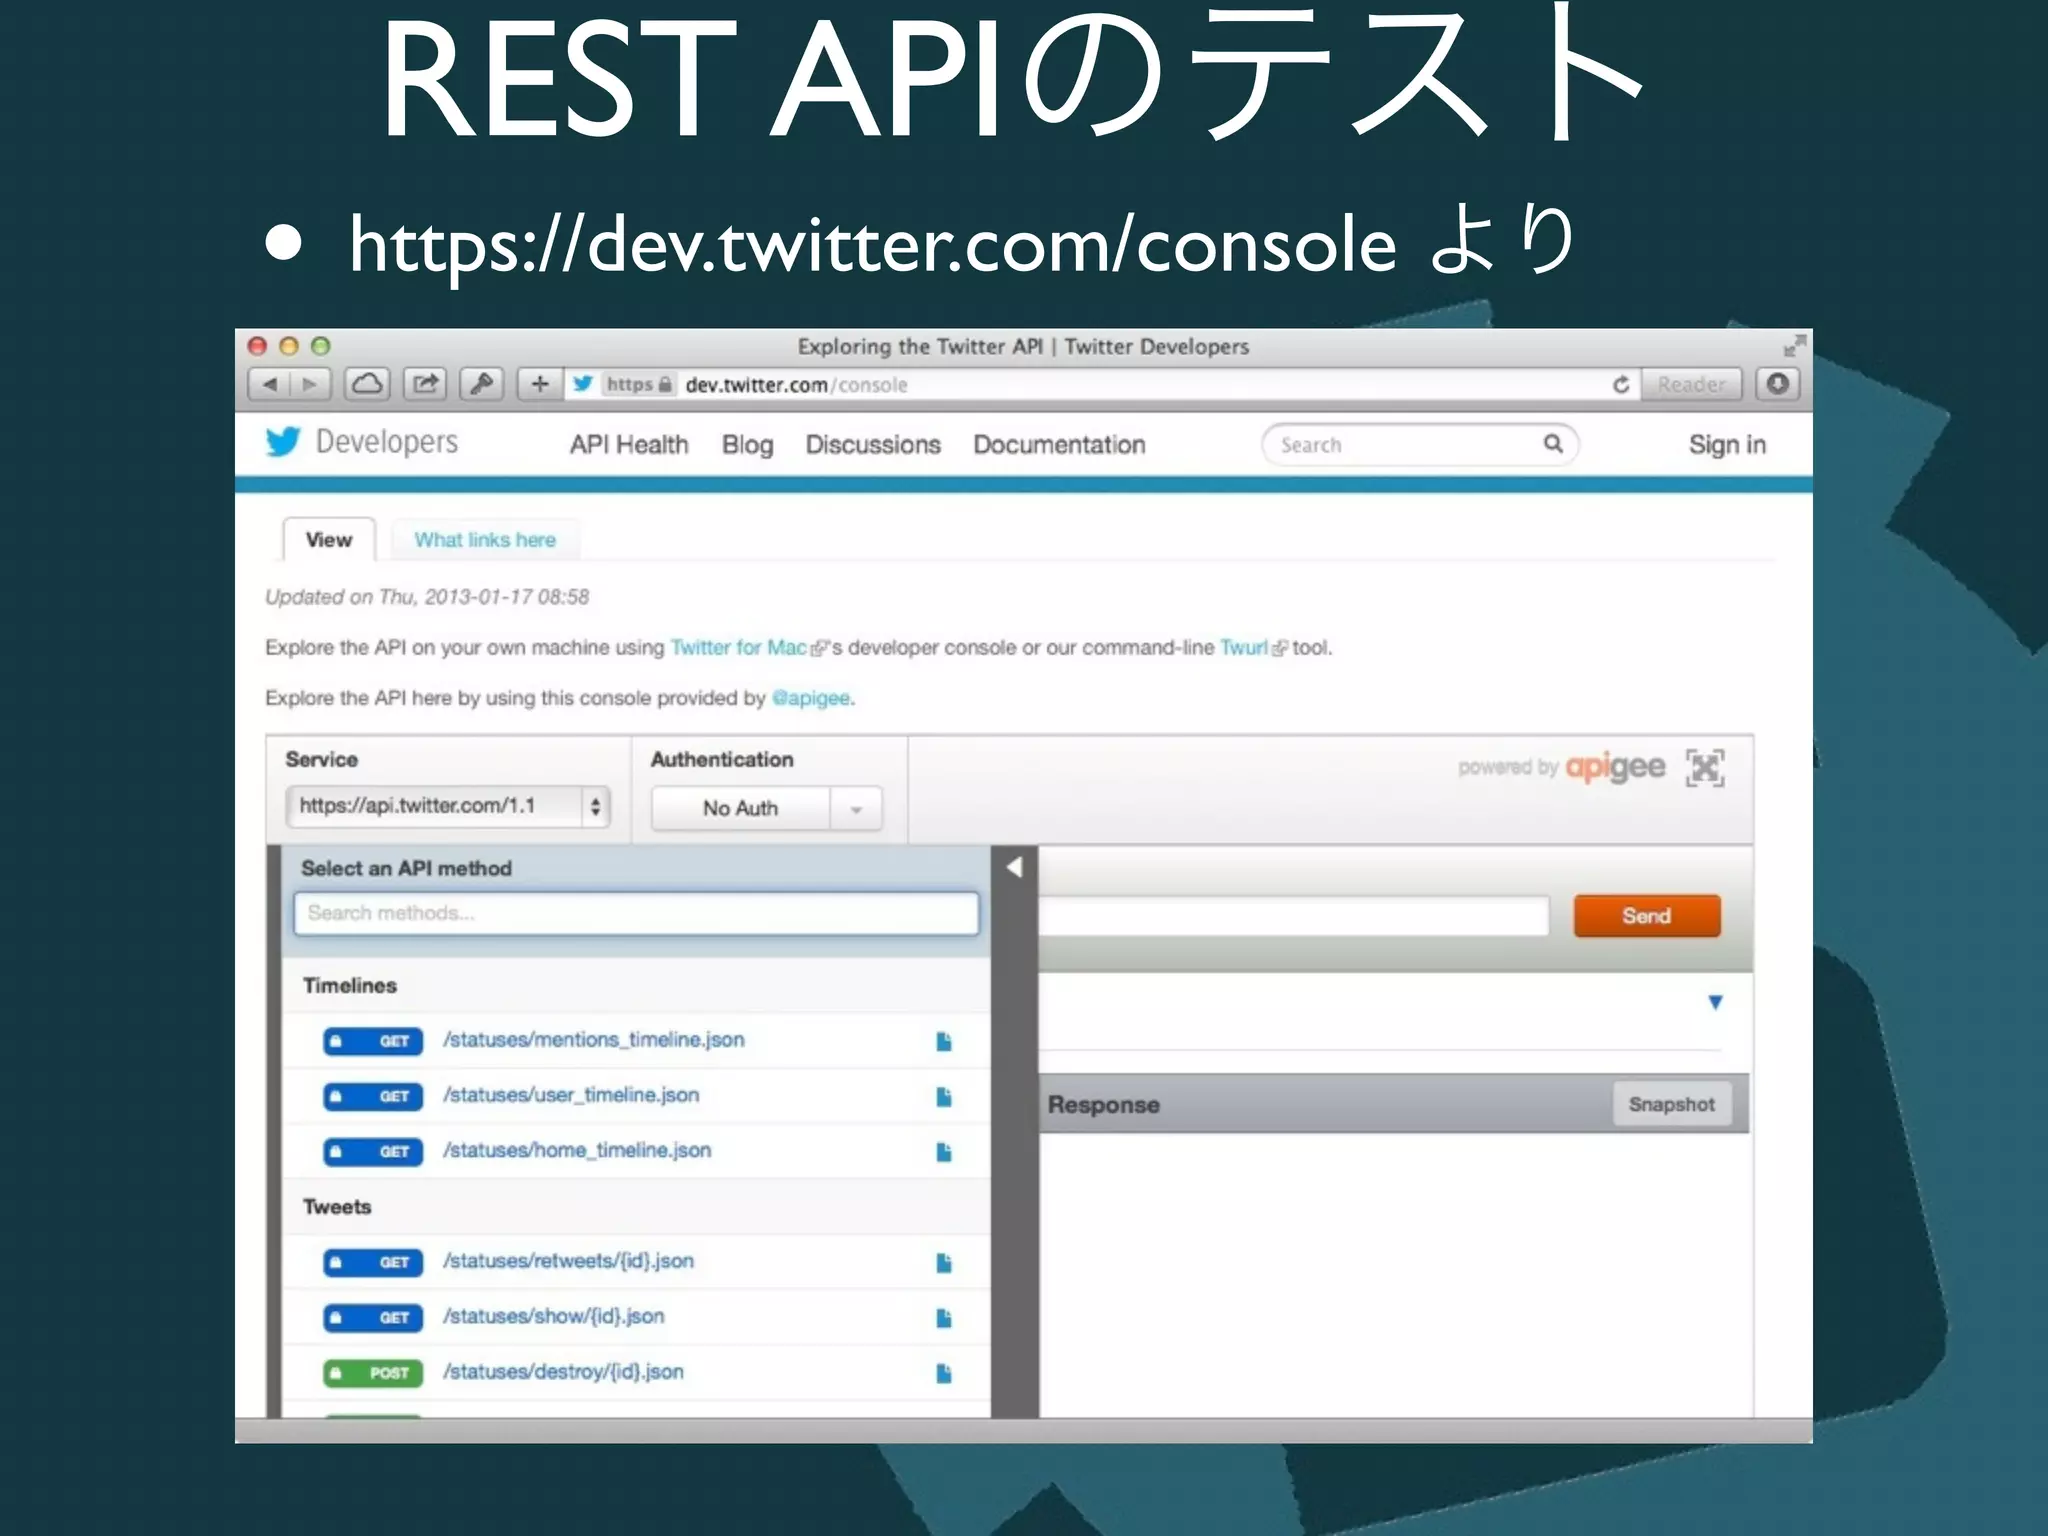
Task: Switch to What links here tab
Action: coord(485,540)
